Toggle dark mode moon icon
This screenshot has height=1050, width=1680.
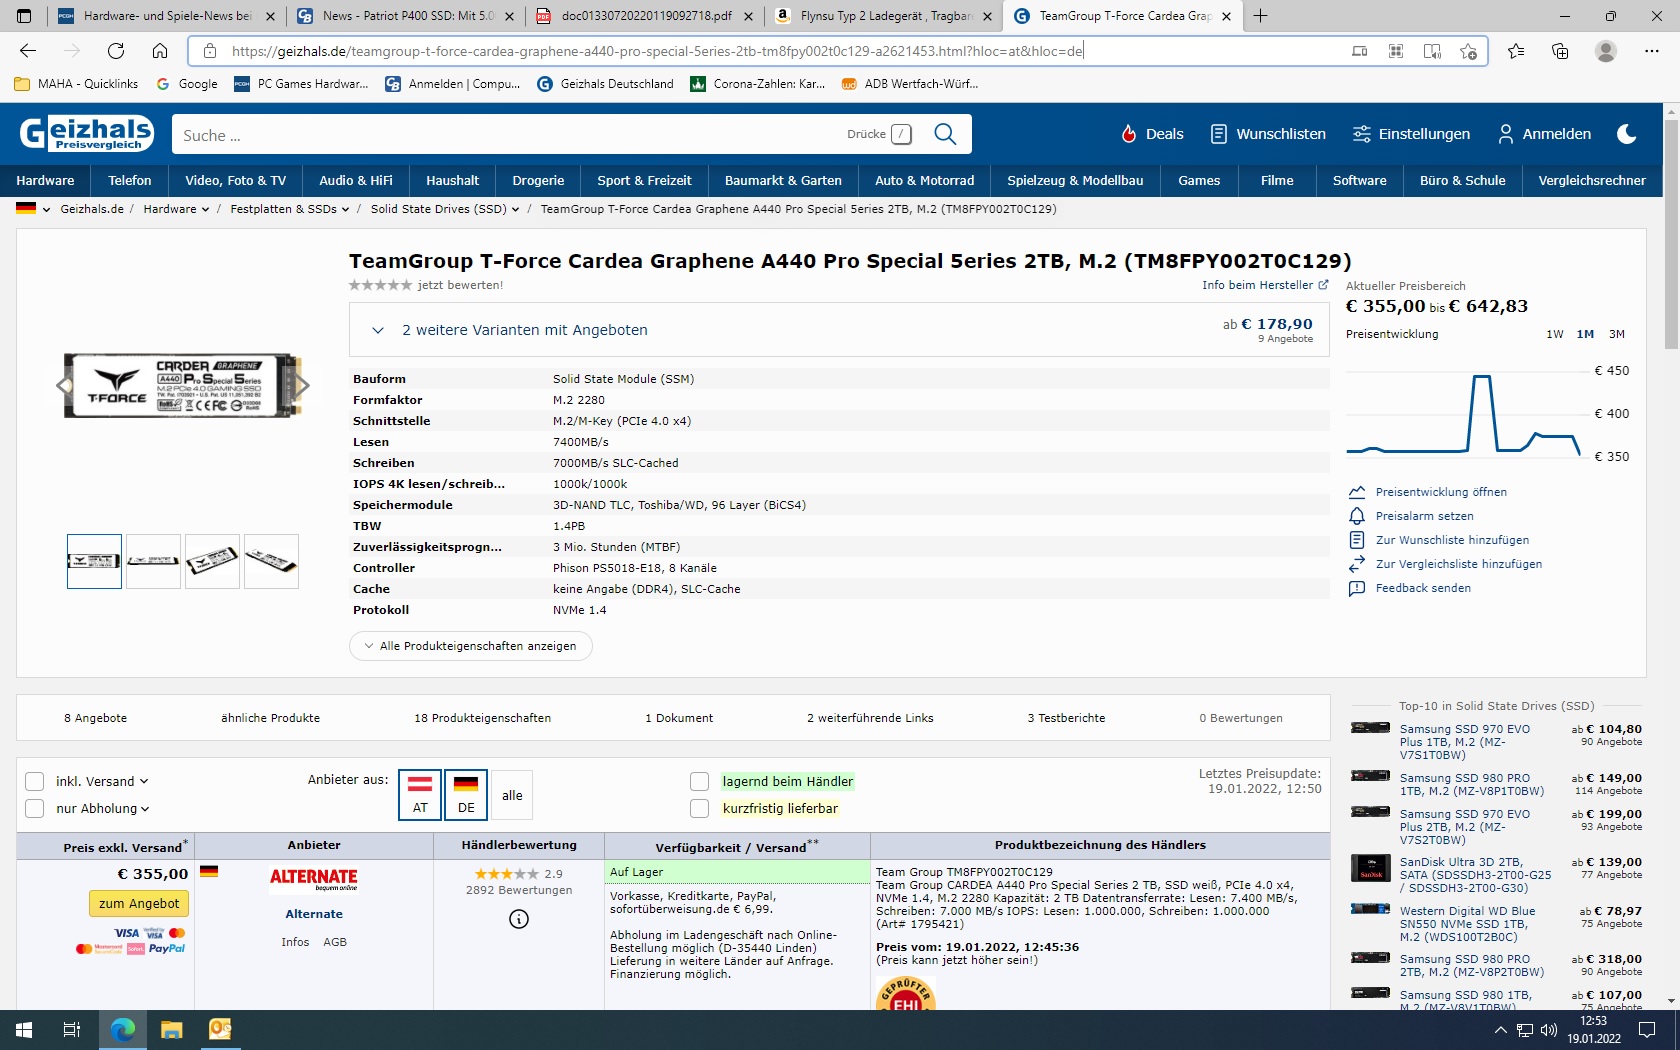click(1627, 134)
